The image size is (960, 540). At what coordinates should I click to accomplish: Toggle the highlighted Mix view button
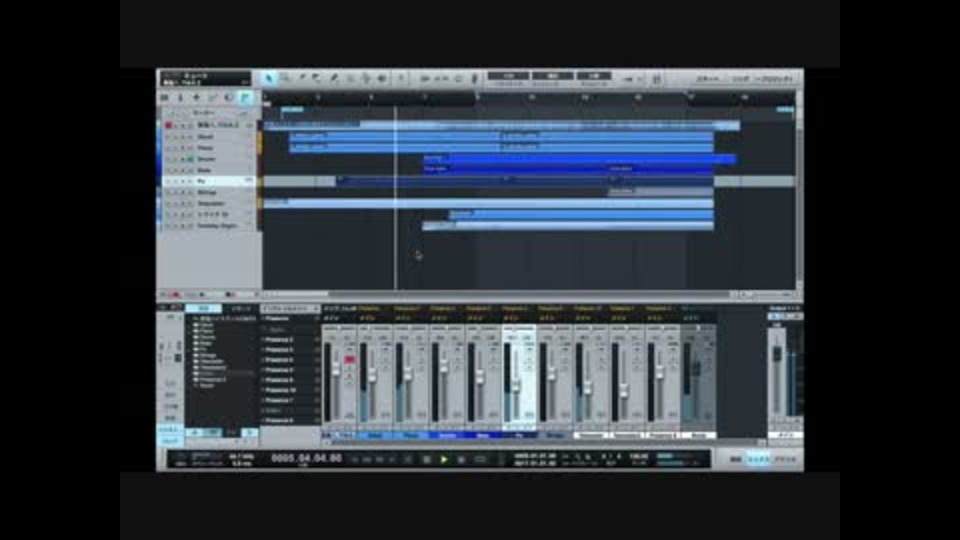click(x=759, y=459)
